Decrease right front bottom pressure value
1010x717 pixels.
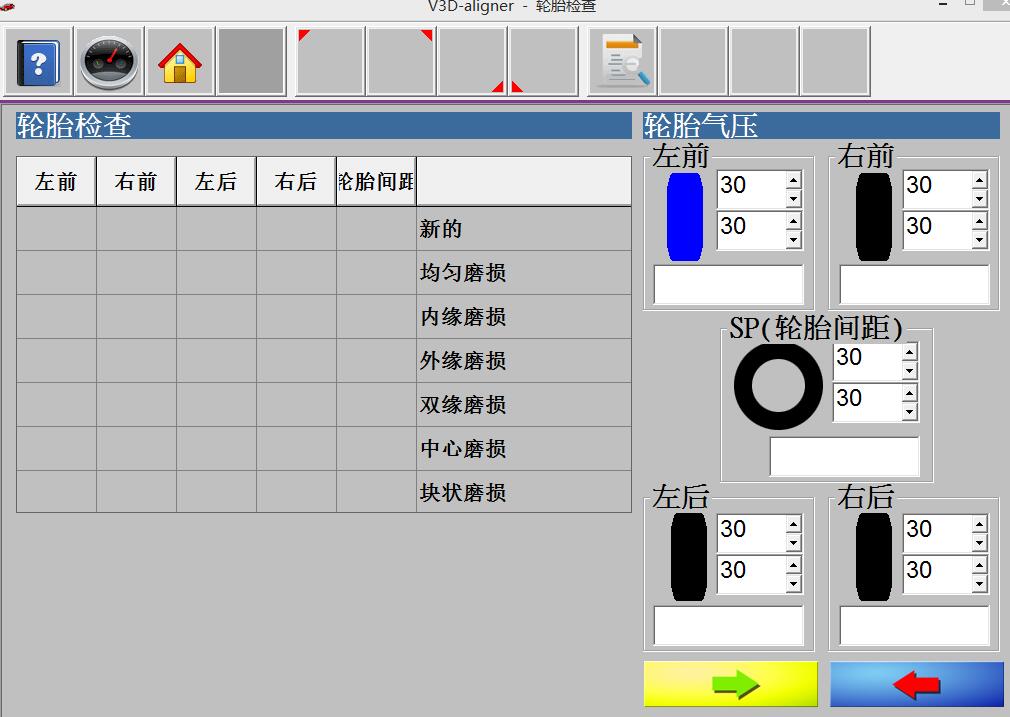tap(979, 240)
